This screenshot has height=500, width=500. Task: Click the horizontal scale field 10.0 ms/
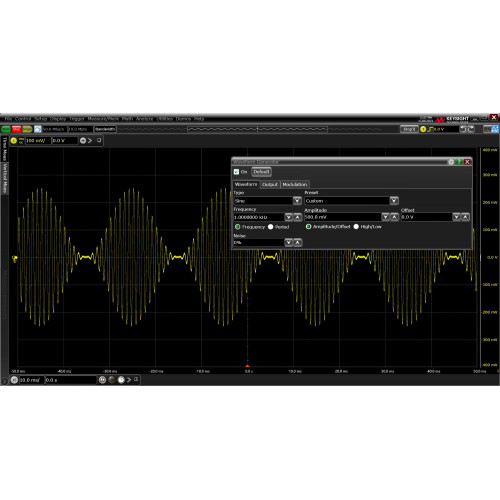coord(32,380)
